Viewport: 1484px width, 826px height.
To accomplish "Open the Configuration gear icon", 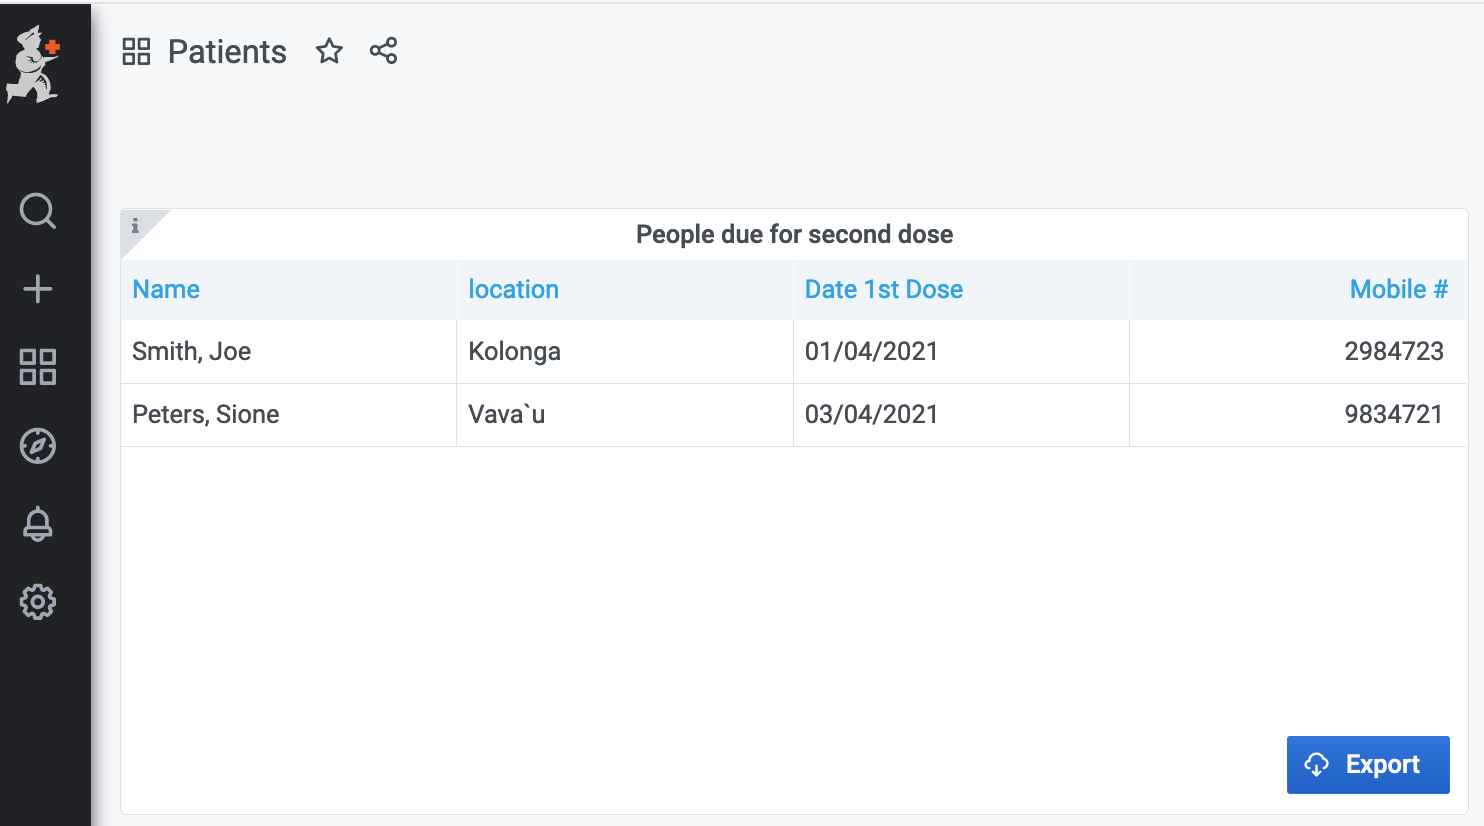I will [x=38, y=602].
